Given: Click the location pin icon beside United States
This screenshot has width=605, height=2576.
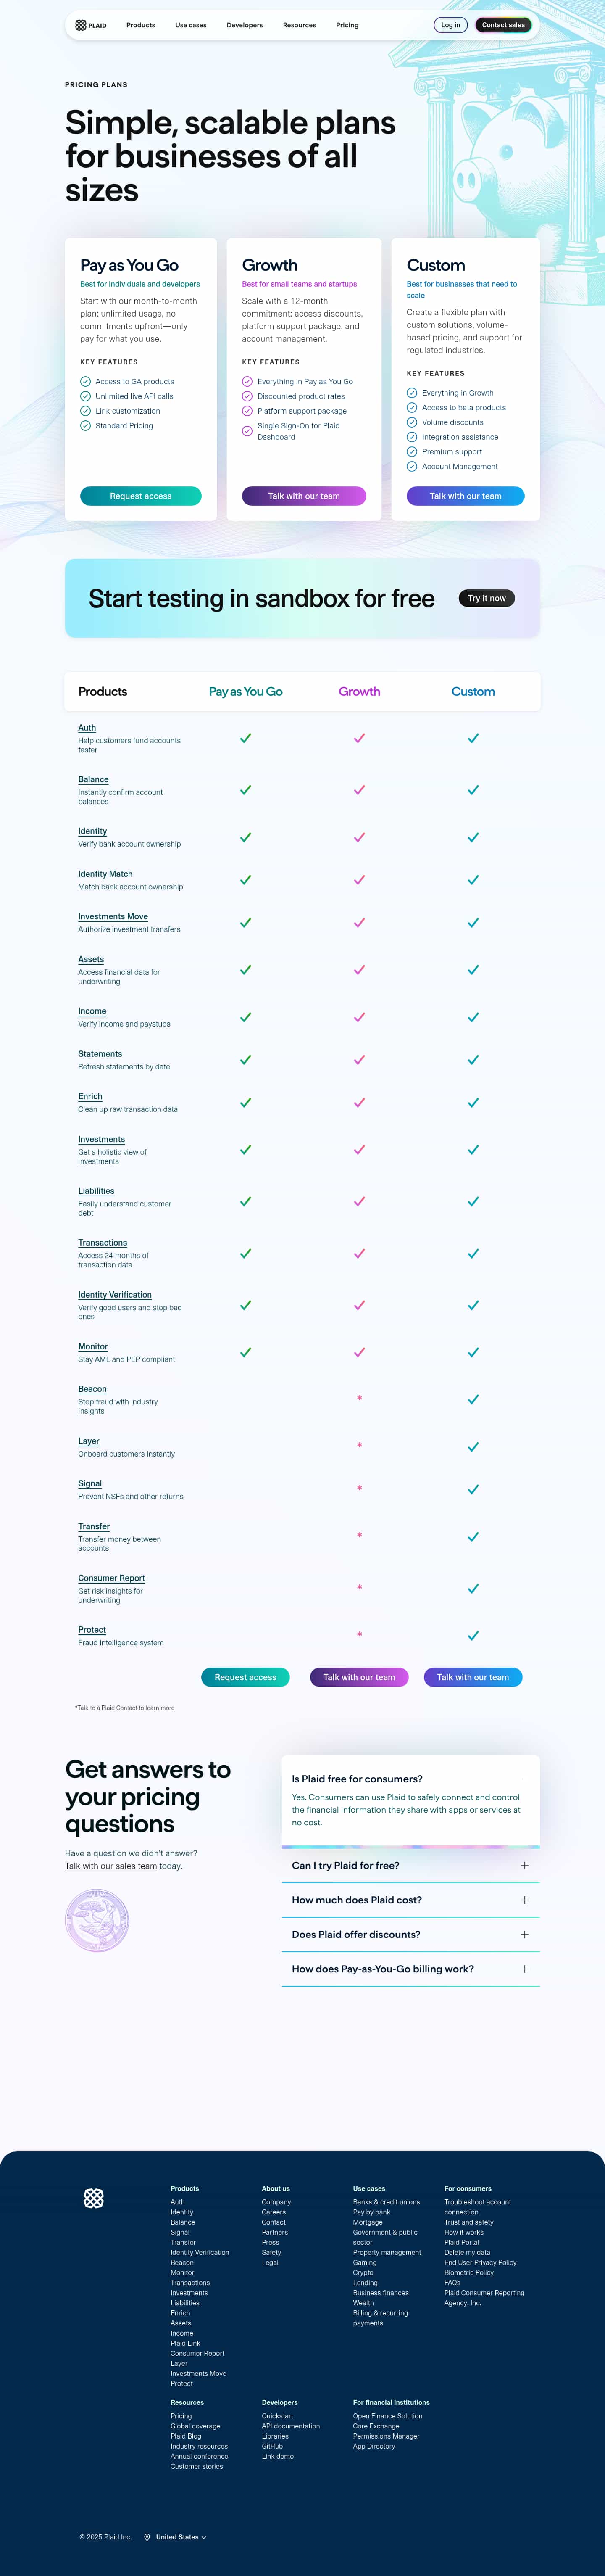Looking at the screenshot, I should click(147, 2536).
